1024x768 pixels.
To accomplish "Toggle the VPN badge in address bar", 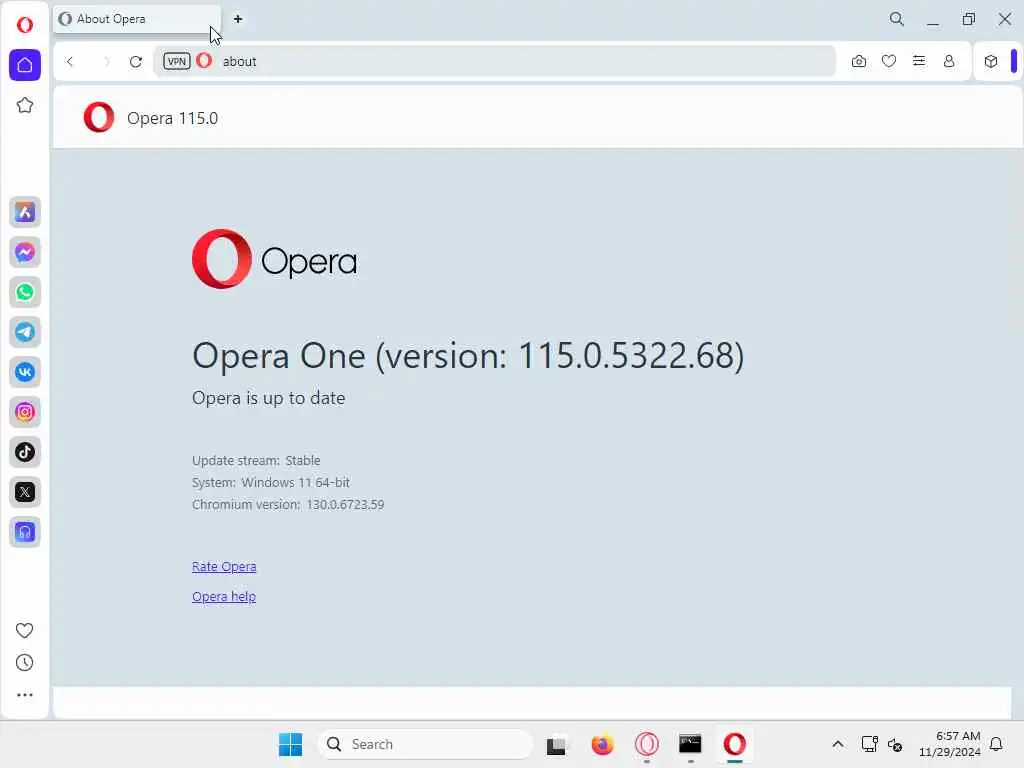I will pyautogui.click(x=176, y=61).
